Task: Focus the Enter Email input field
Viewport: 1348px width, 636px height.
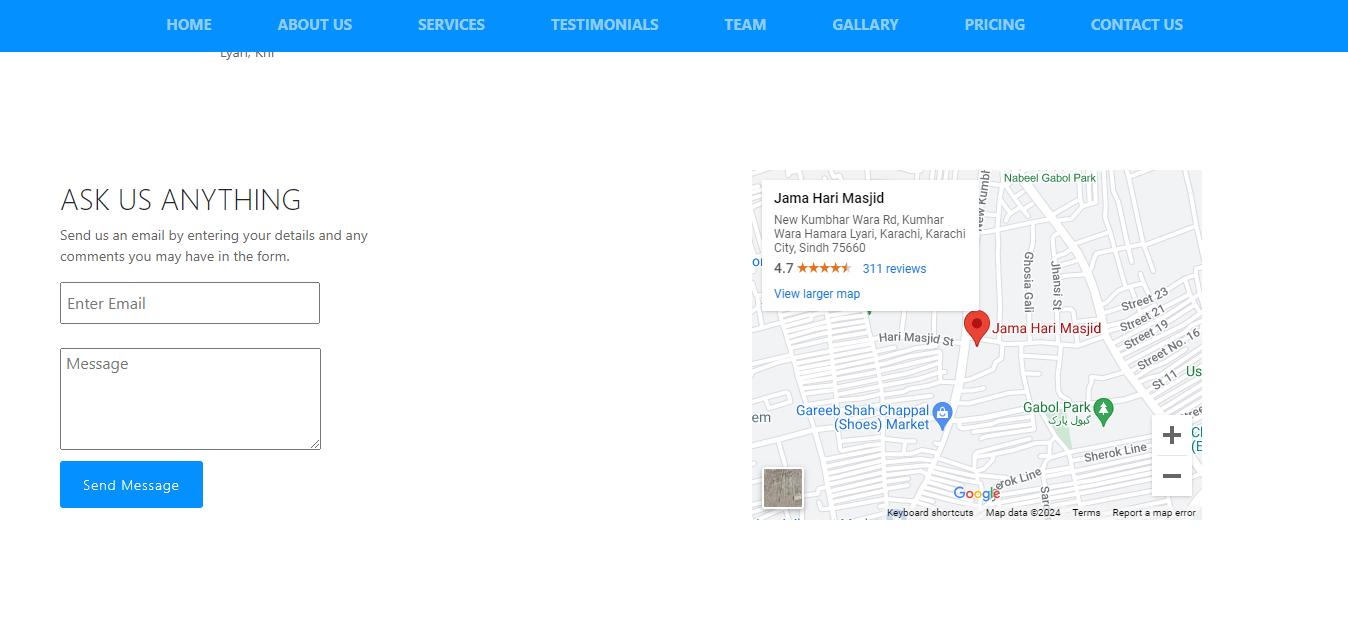Action: coord(190,303)
